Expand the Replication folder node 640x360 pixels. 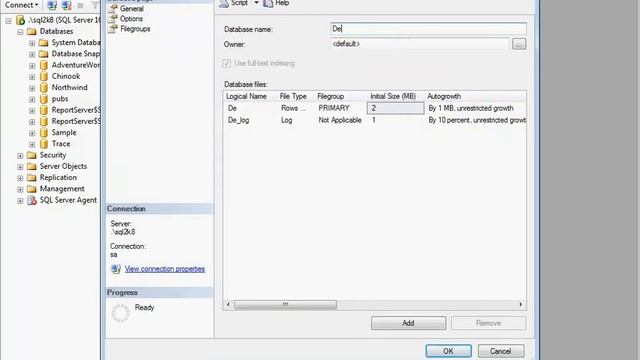(x=20, y=178)
